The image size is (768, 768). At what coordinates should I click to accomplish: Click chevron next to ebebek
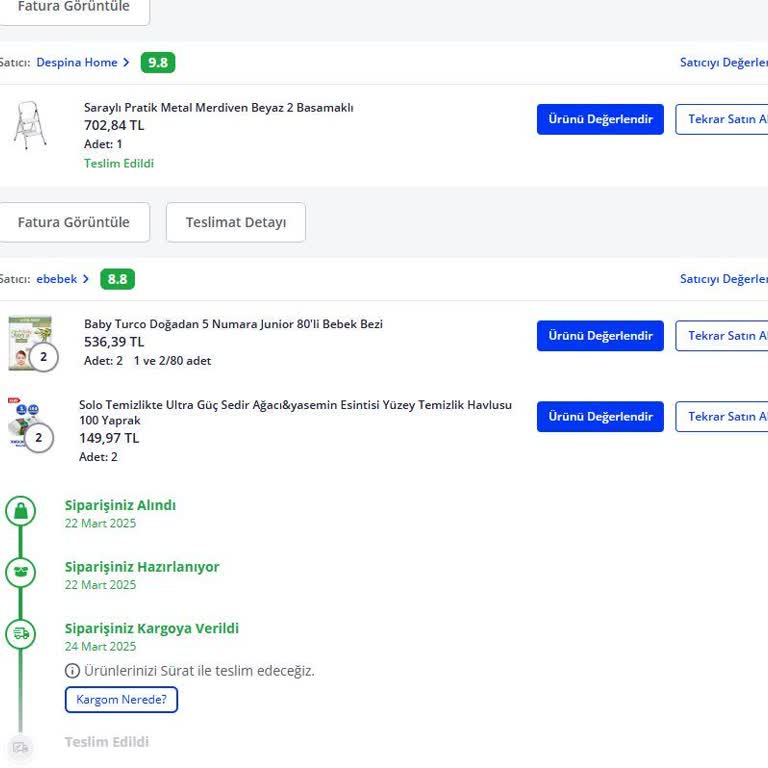point(86,279)
